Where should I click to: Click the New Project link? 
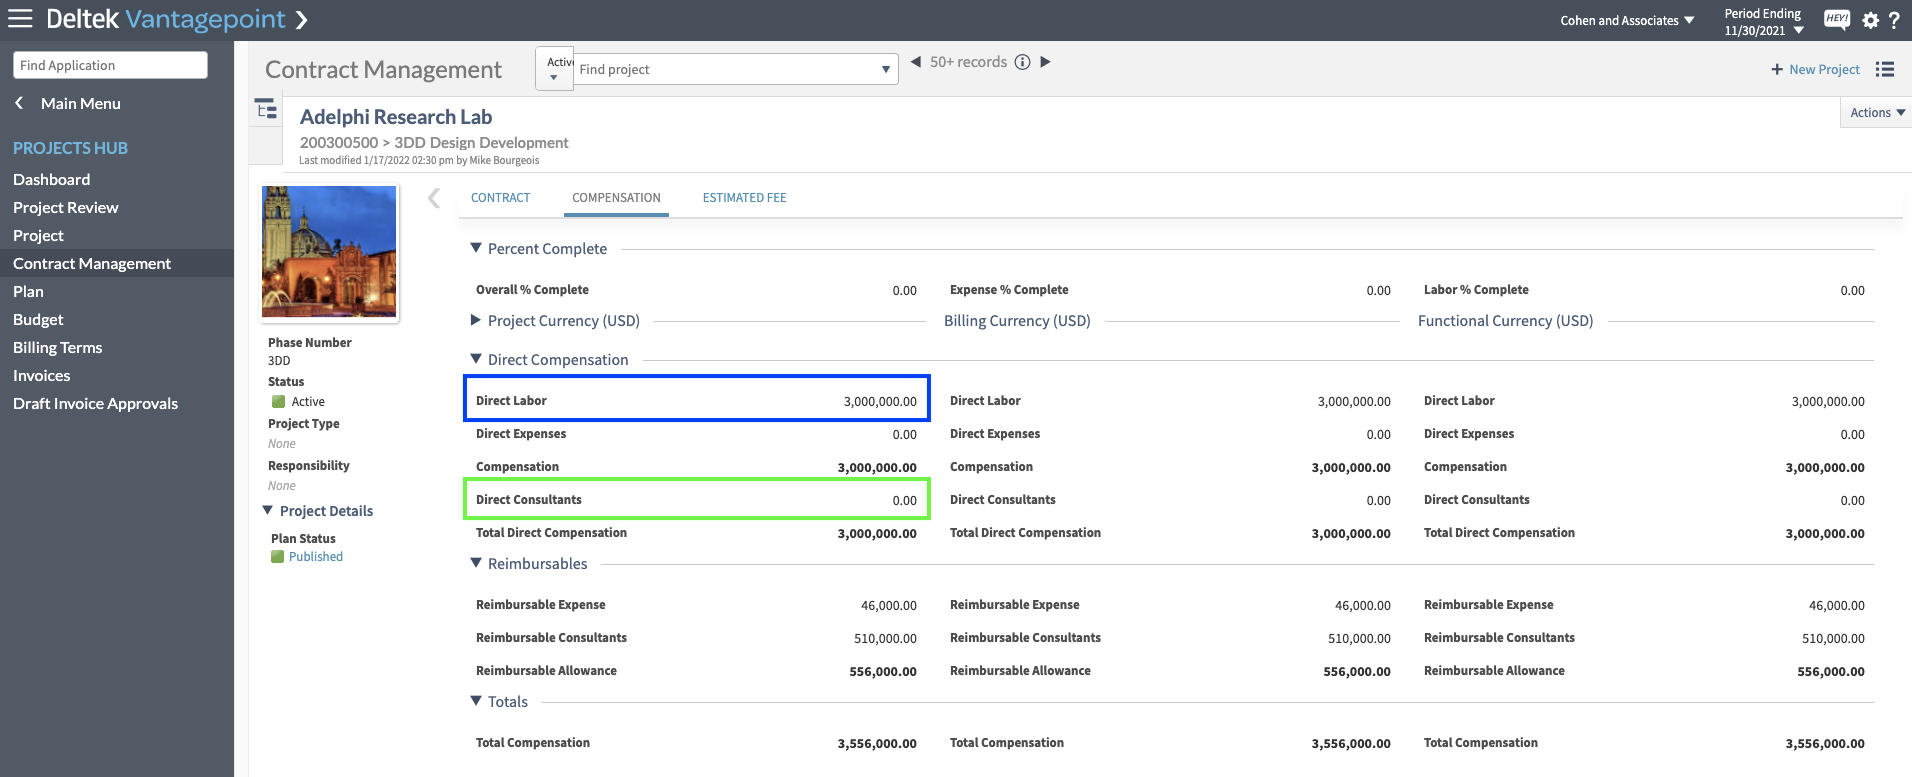pos(1824,69)
